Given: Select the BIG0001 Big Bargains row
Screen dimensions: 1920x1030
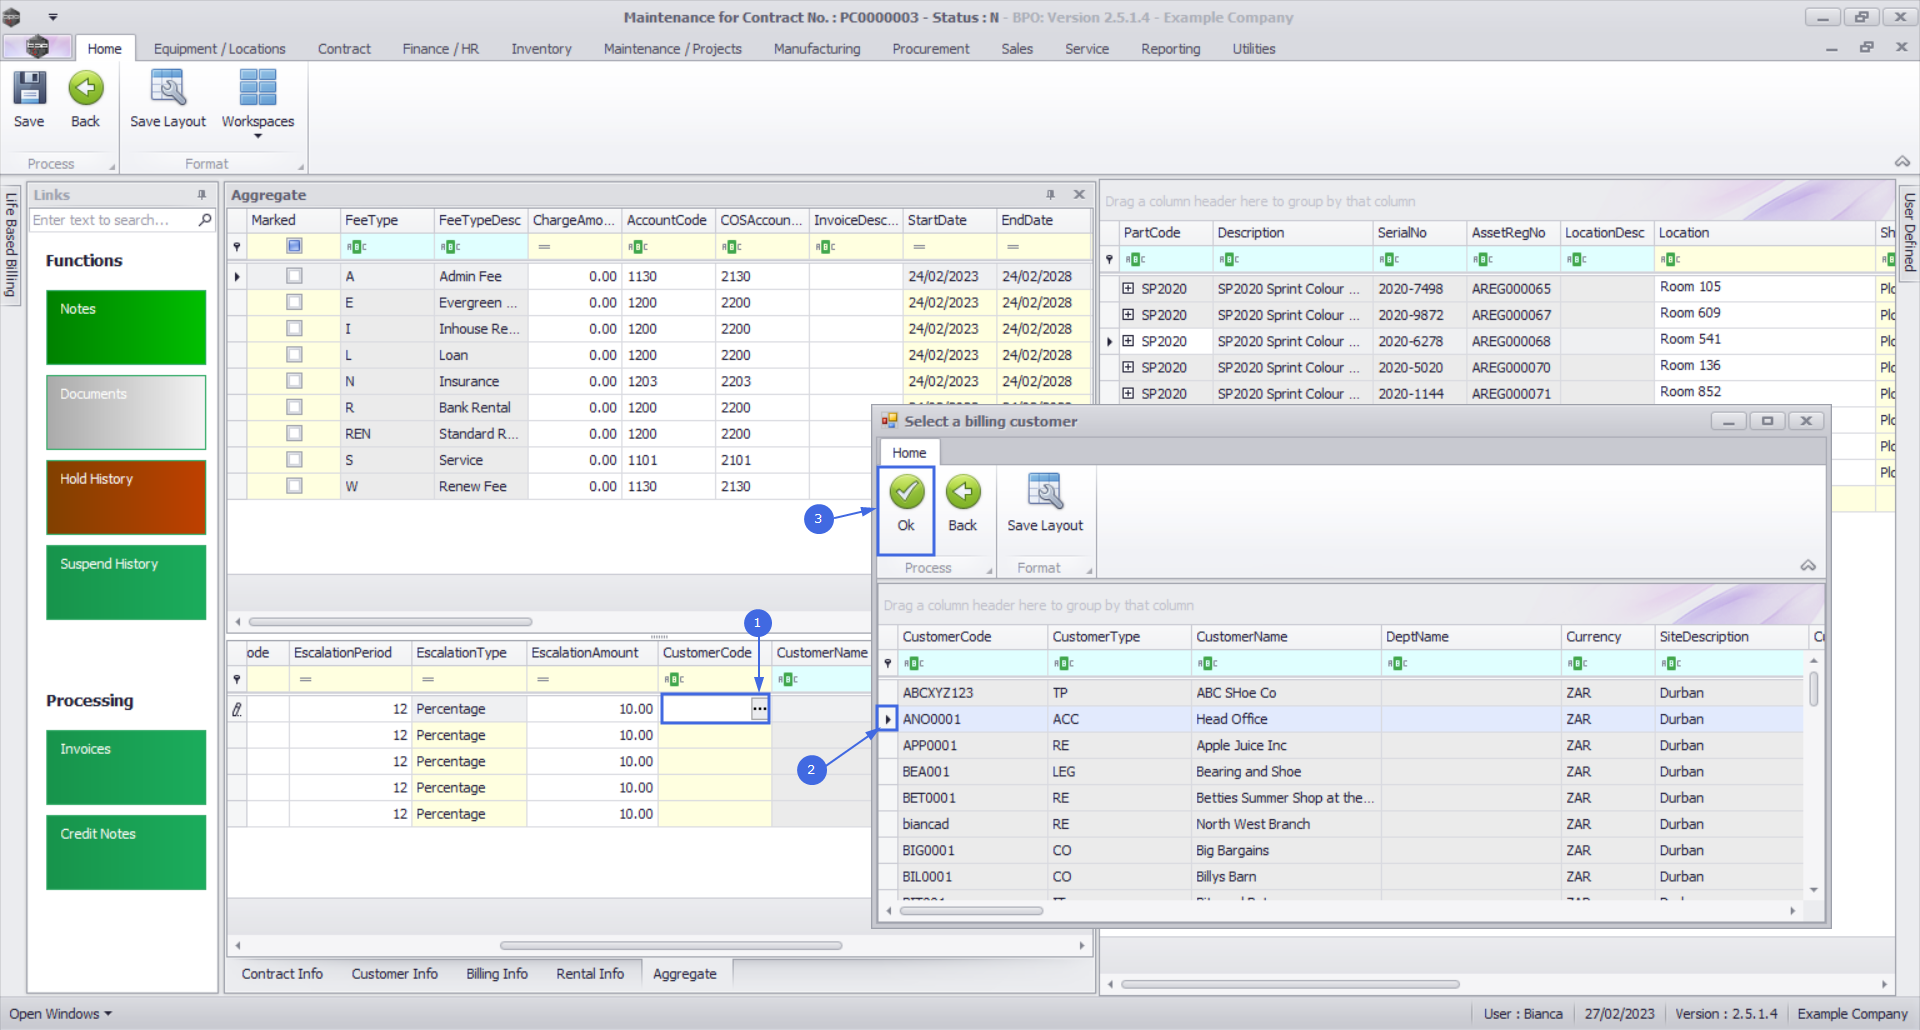Looking at the screenshot, I should point(1351,851).
